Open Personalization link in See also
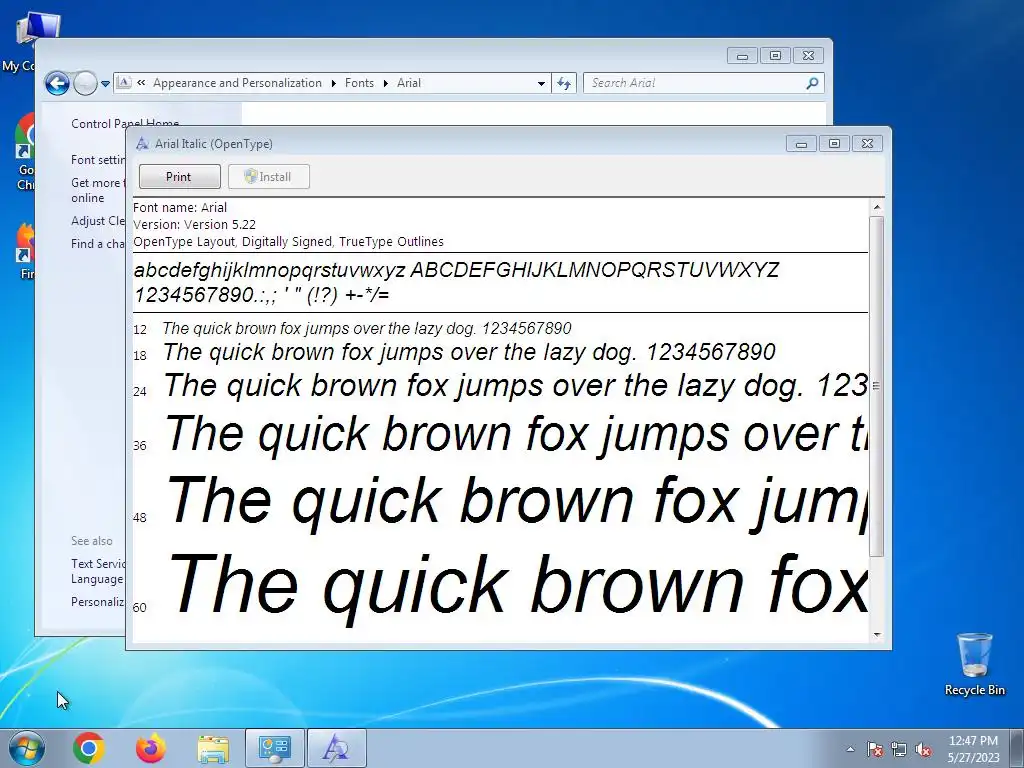Image resolution: width=1024 pixels, height=768 pixels. point(98,601)
